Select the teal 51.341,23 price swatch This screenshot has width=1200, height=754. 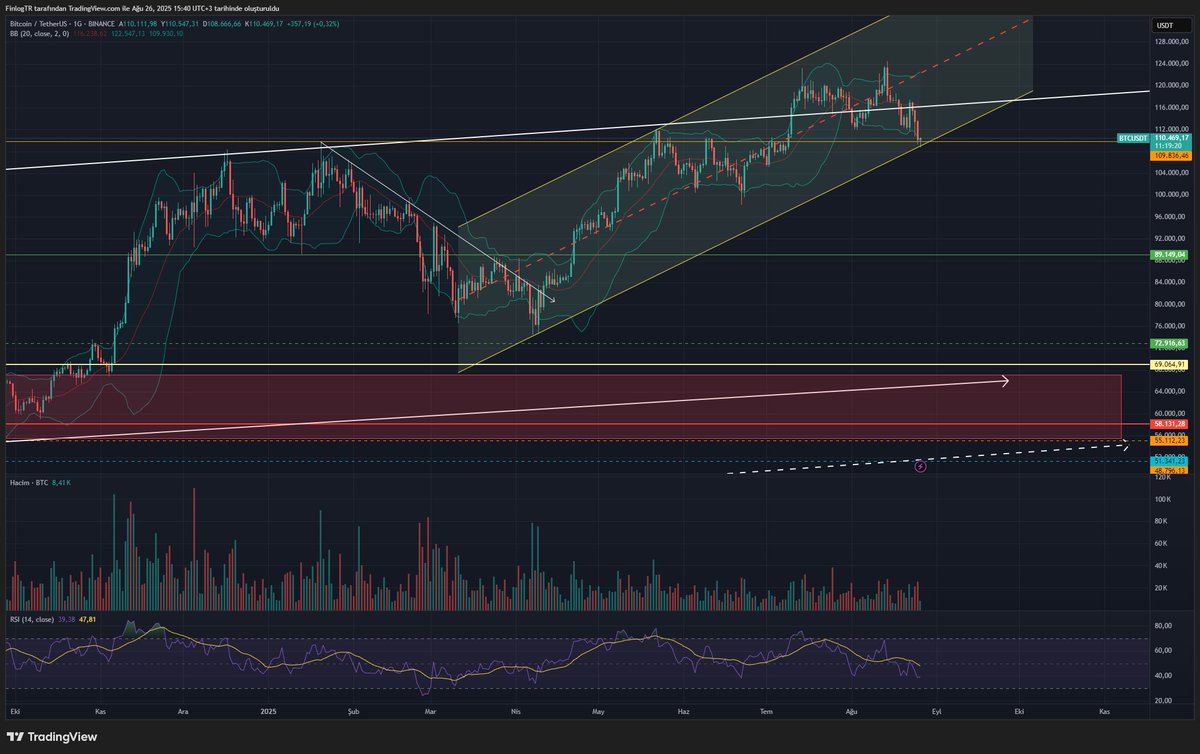(1169, 461)
